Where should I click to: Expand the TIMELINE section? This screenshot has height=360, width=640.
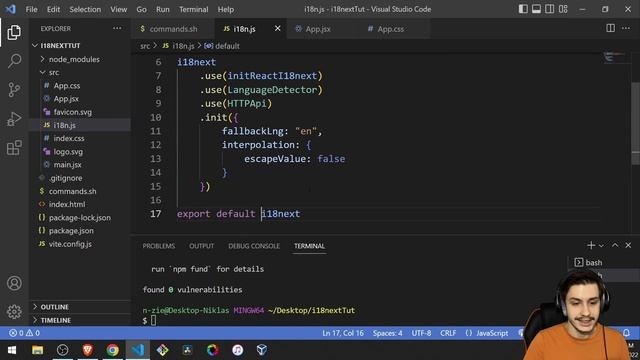tap(51, 320)
